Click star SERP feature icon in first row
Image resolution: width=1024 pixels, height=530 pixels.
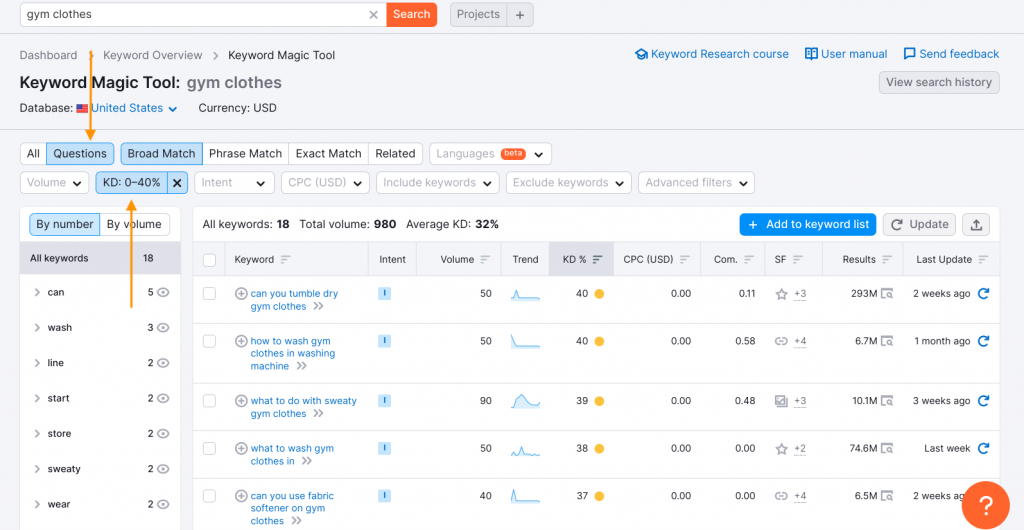pyautogui.click(x=781, y=294)
